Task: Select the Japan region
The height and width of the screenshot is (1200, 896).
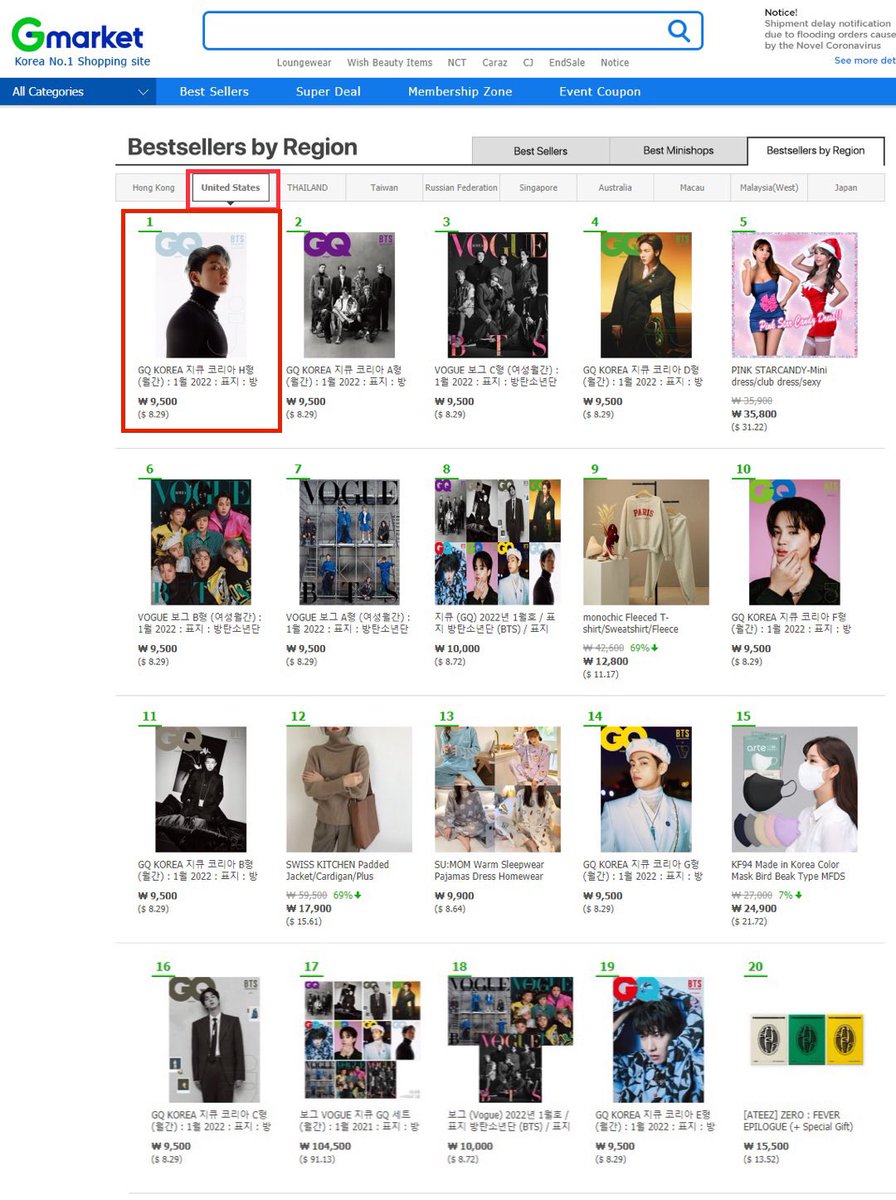Action: pyautogui.click(x=846, y=188)
